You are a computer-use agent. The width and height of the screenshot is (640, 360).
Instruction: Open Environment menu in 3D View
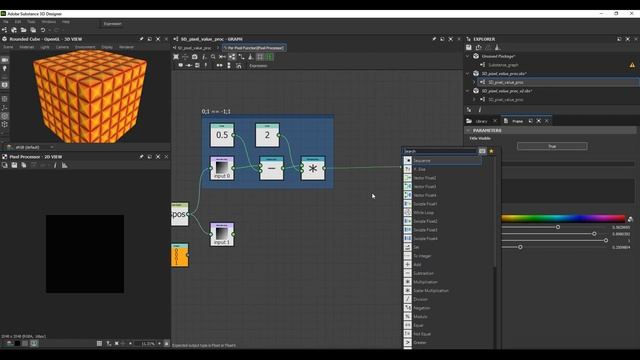pyautogui.click(x=85, y=47)
